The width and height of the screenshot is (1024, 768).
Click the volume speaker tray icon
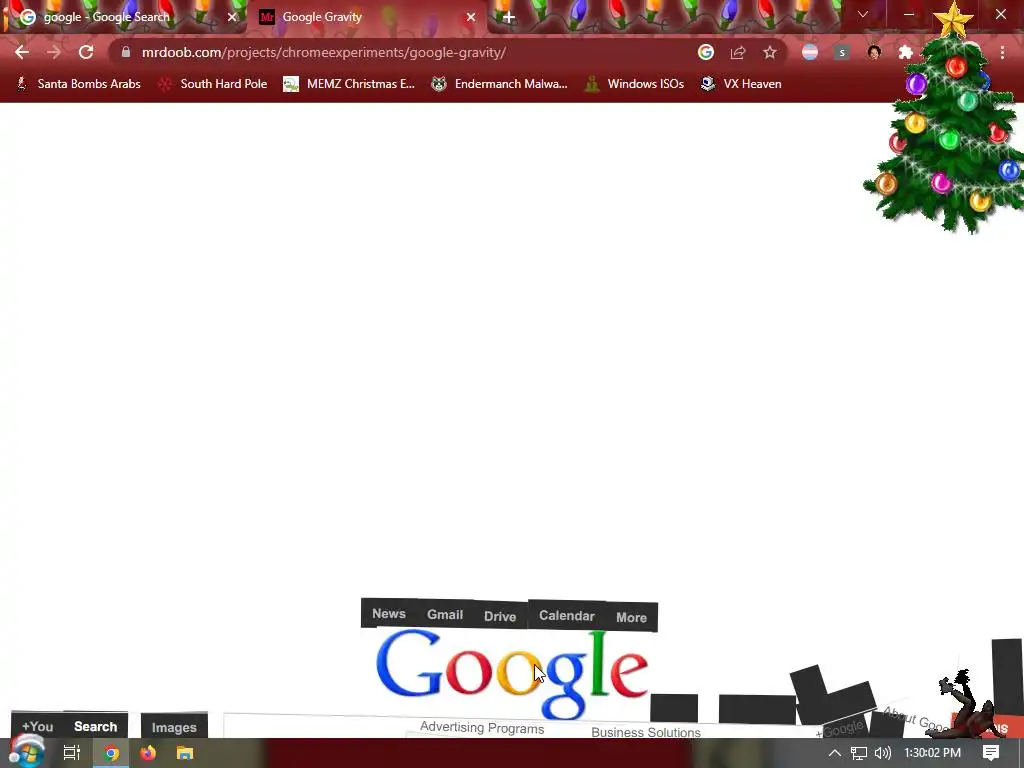click(882, 753)
